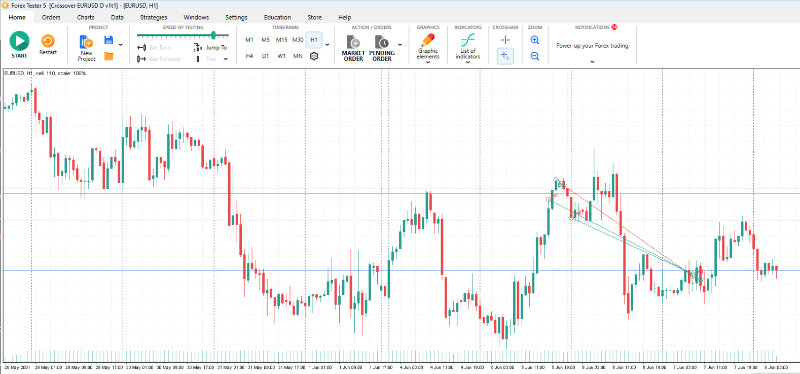Open project with the orange folder icon
Viewport: 800px width, 374px height.
tap(109, 56)
